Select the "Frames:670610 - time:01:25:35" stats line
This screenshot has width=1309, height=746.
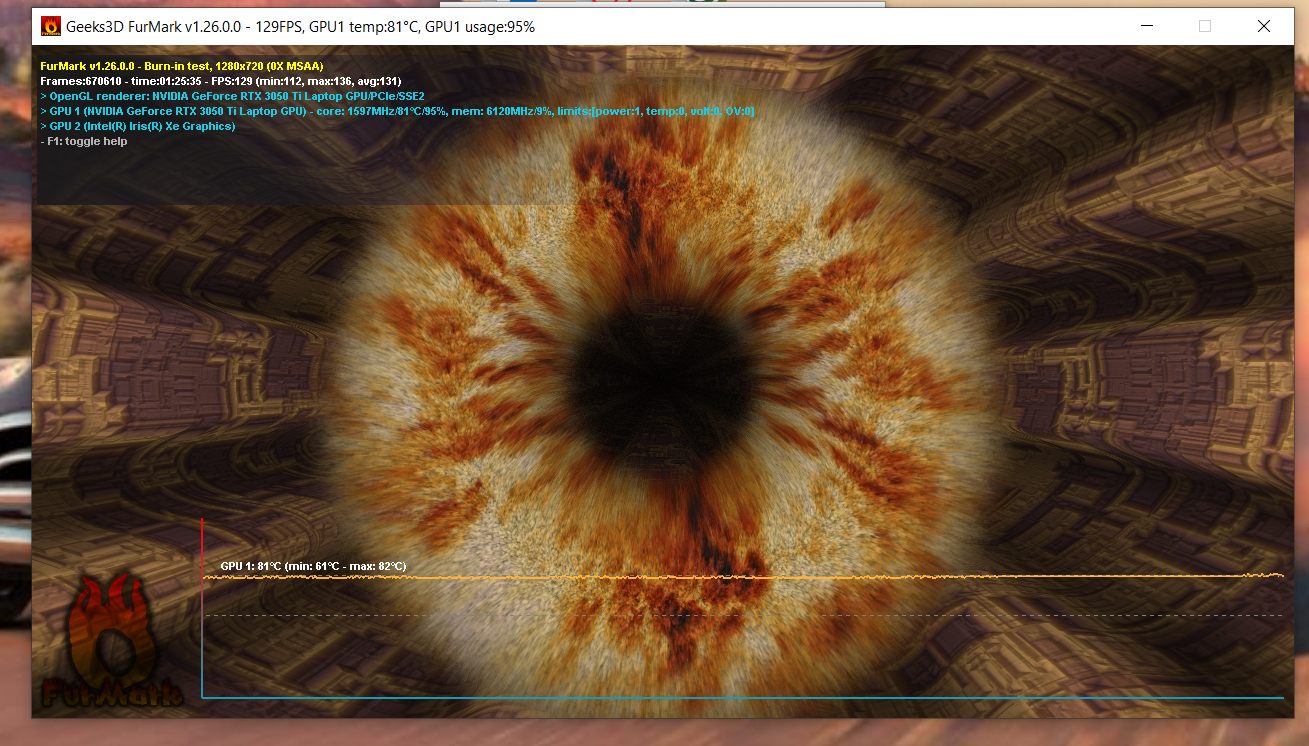click(221, 81)
